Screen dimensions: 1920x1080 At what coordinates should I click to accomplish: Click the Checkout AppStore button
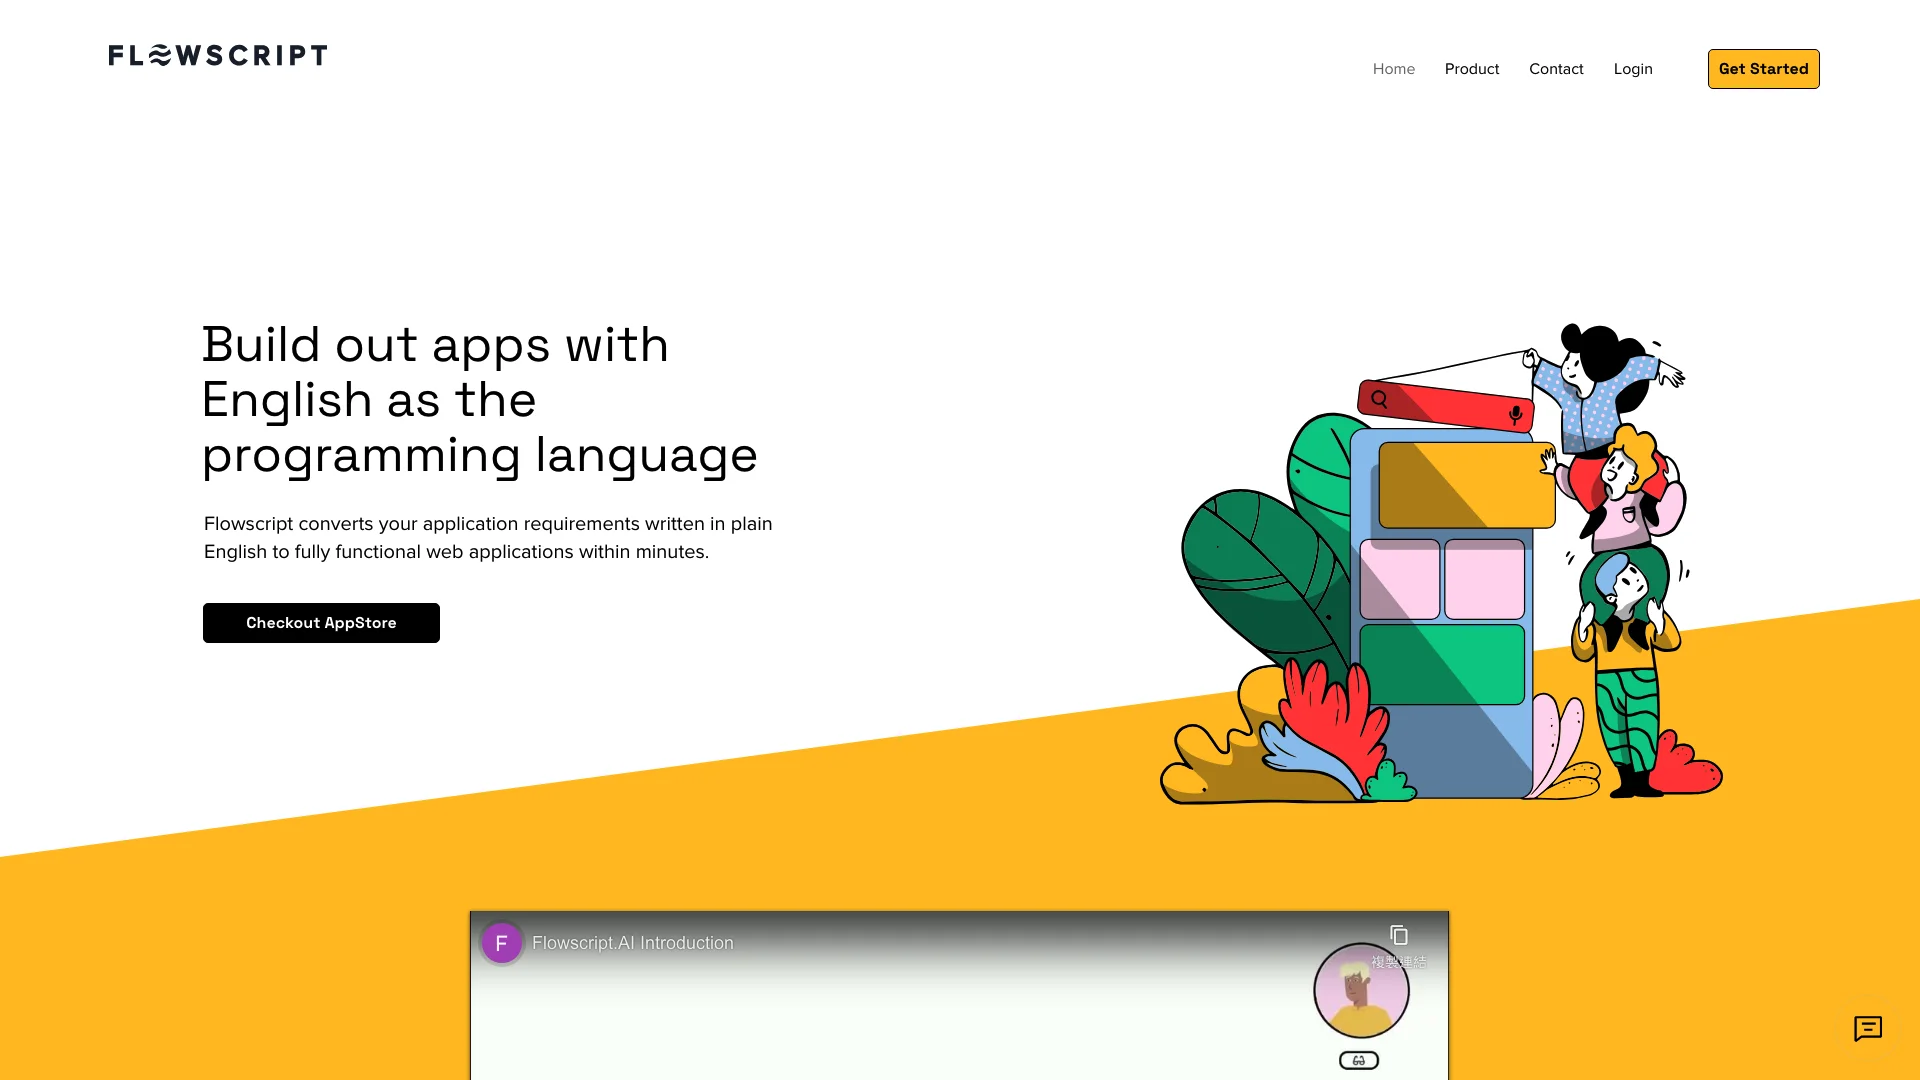click(x=320, y=622)
